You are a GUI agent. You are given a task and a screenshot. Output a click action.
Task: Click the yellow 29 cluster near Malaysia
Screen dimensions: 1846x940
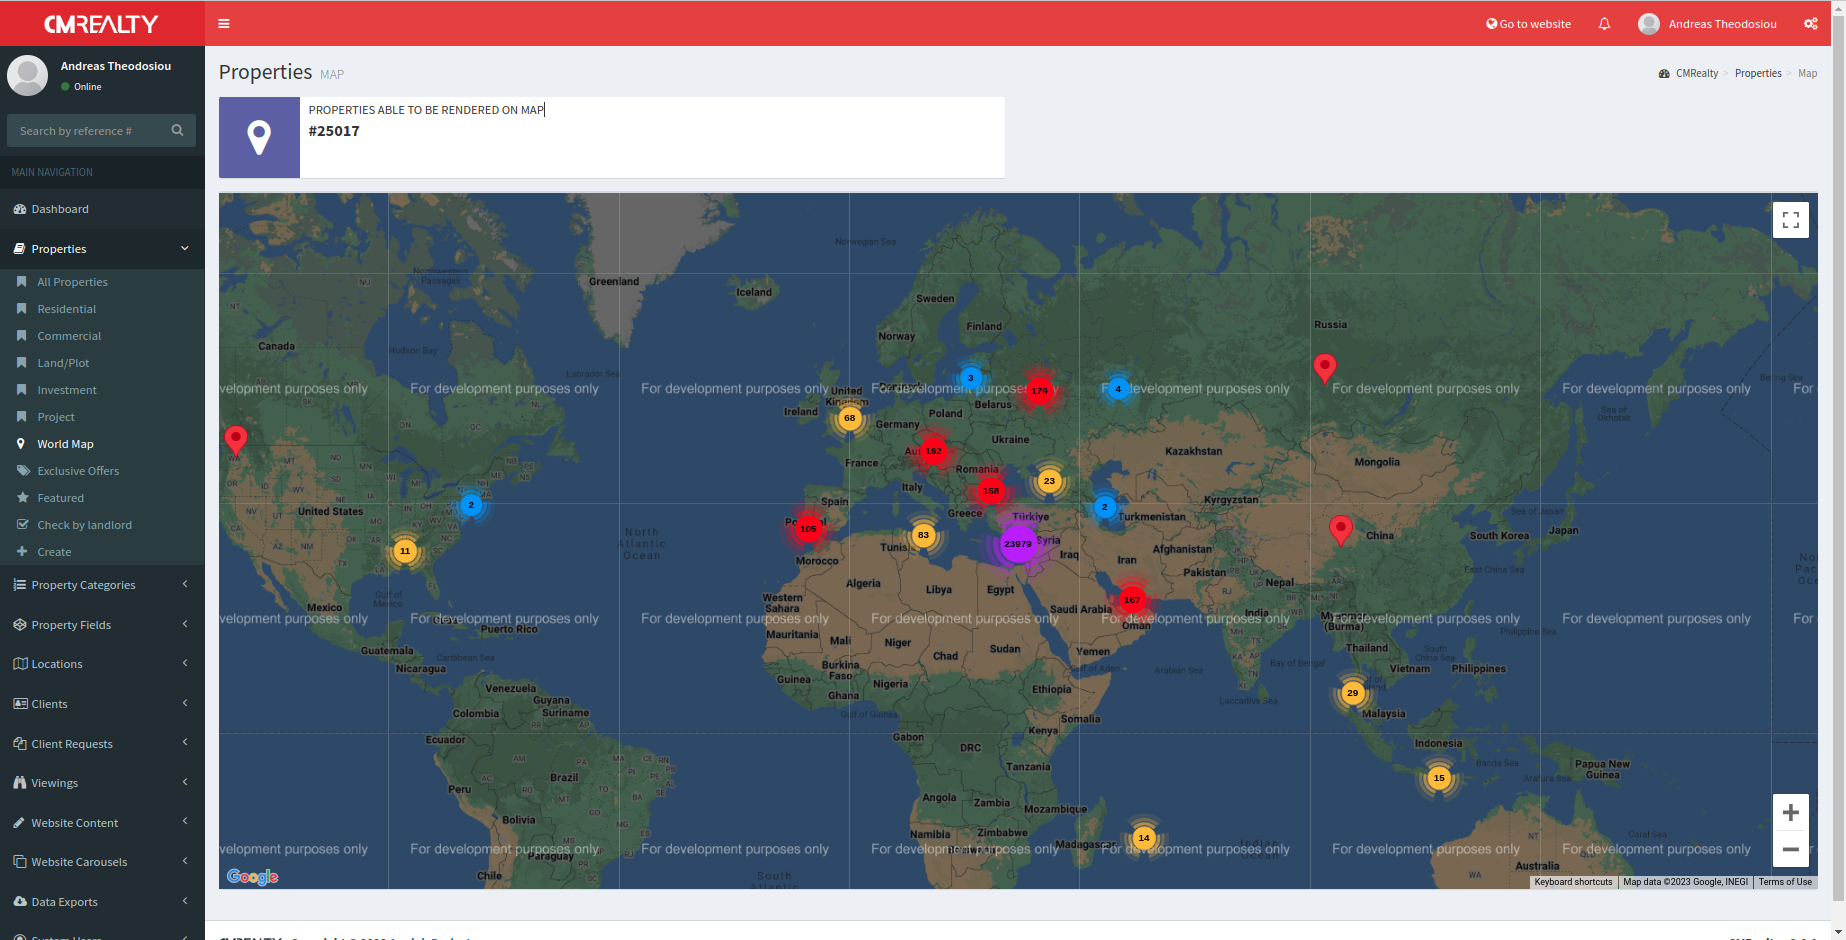tap(1352, 693)
